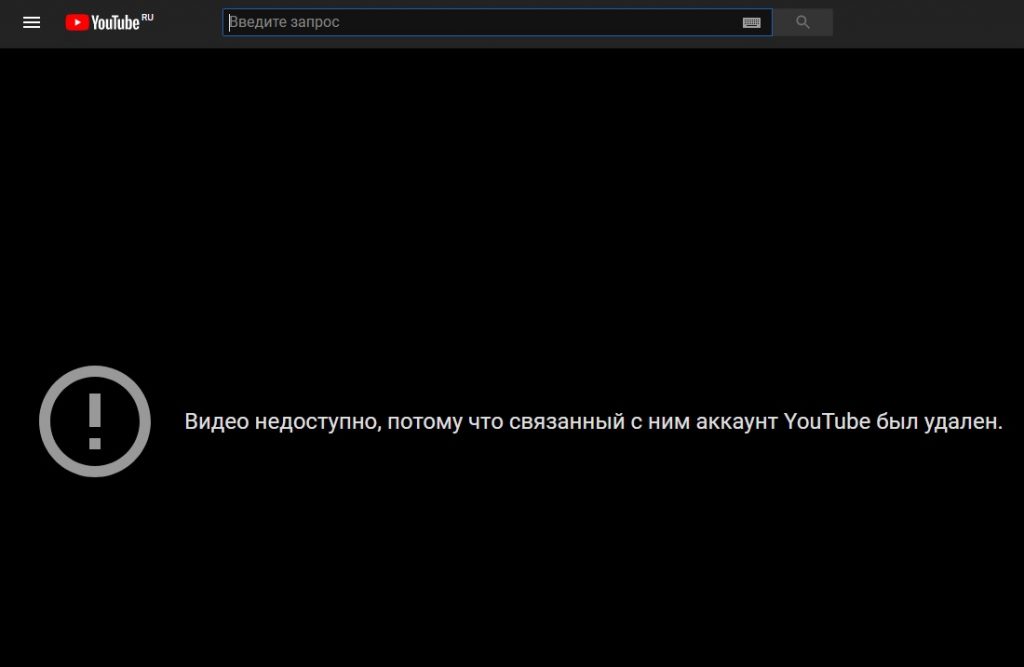This screenshot has width=1024, height=667.
Task: Click the 'Видео недоступно' error message text
Action: point(593,421)
